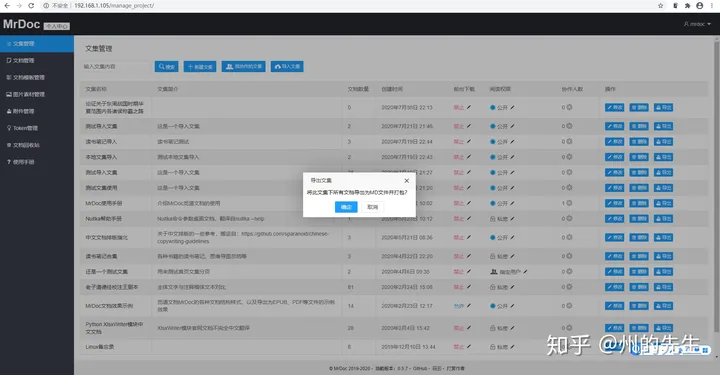Open the 打赏作者 link in the footer
The width and height of the screenshot is (720, 375).
pos(456,368)
